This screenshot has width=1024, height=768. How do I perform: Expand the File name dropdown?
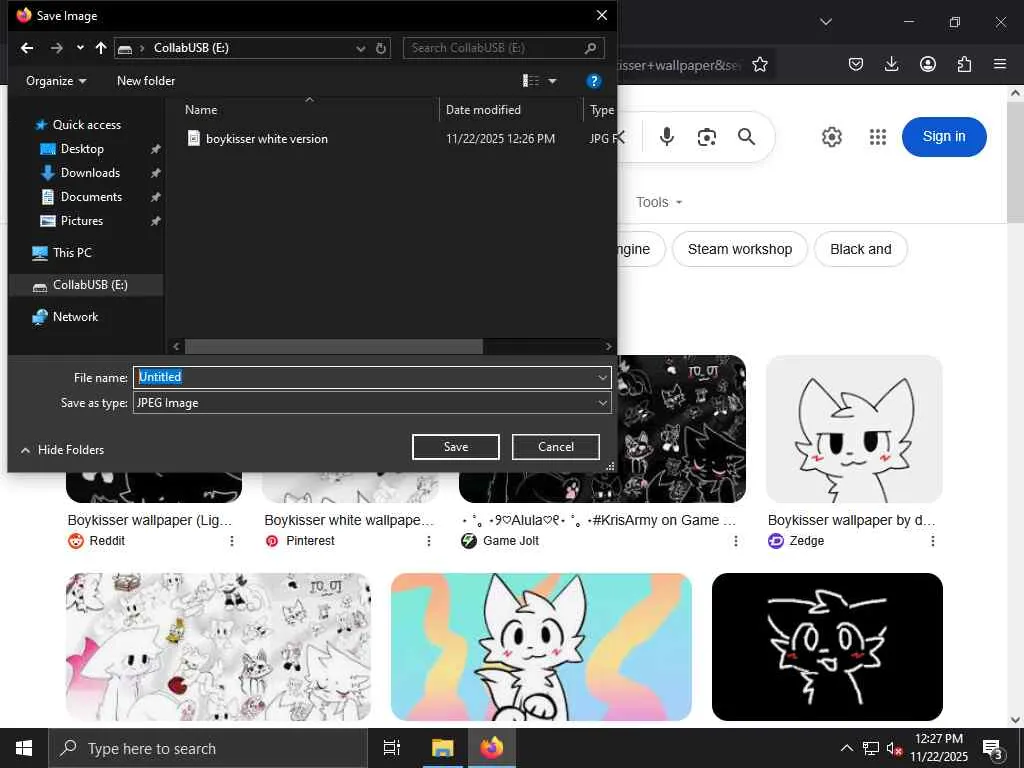(601, 377)
